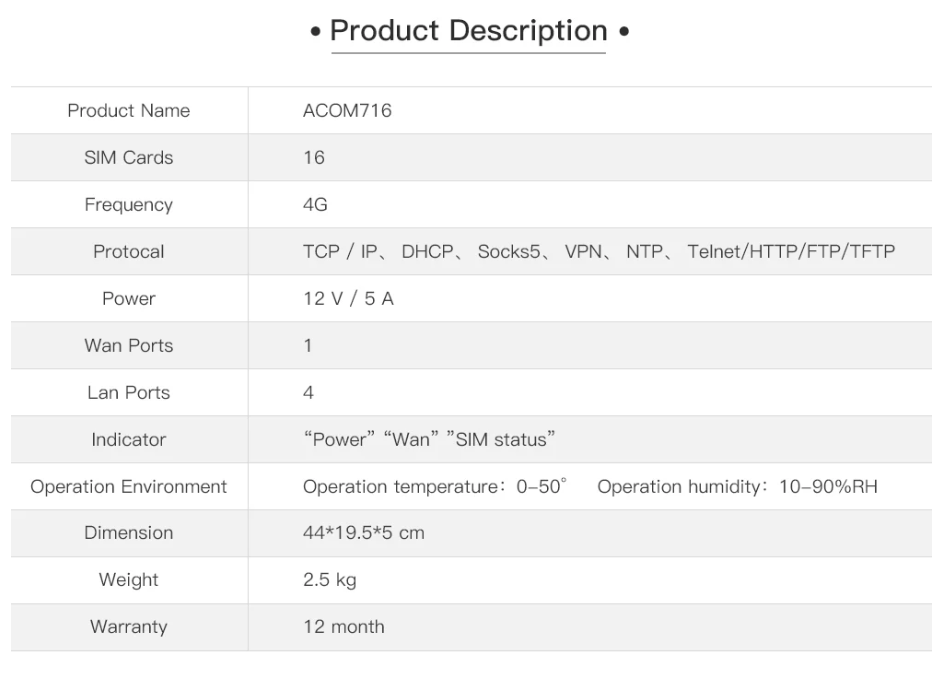This screenshot has height=675, width=947.
Task: Click the "SIM status" indicator text
Action: pyautogui.click(x=501, y=440)
